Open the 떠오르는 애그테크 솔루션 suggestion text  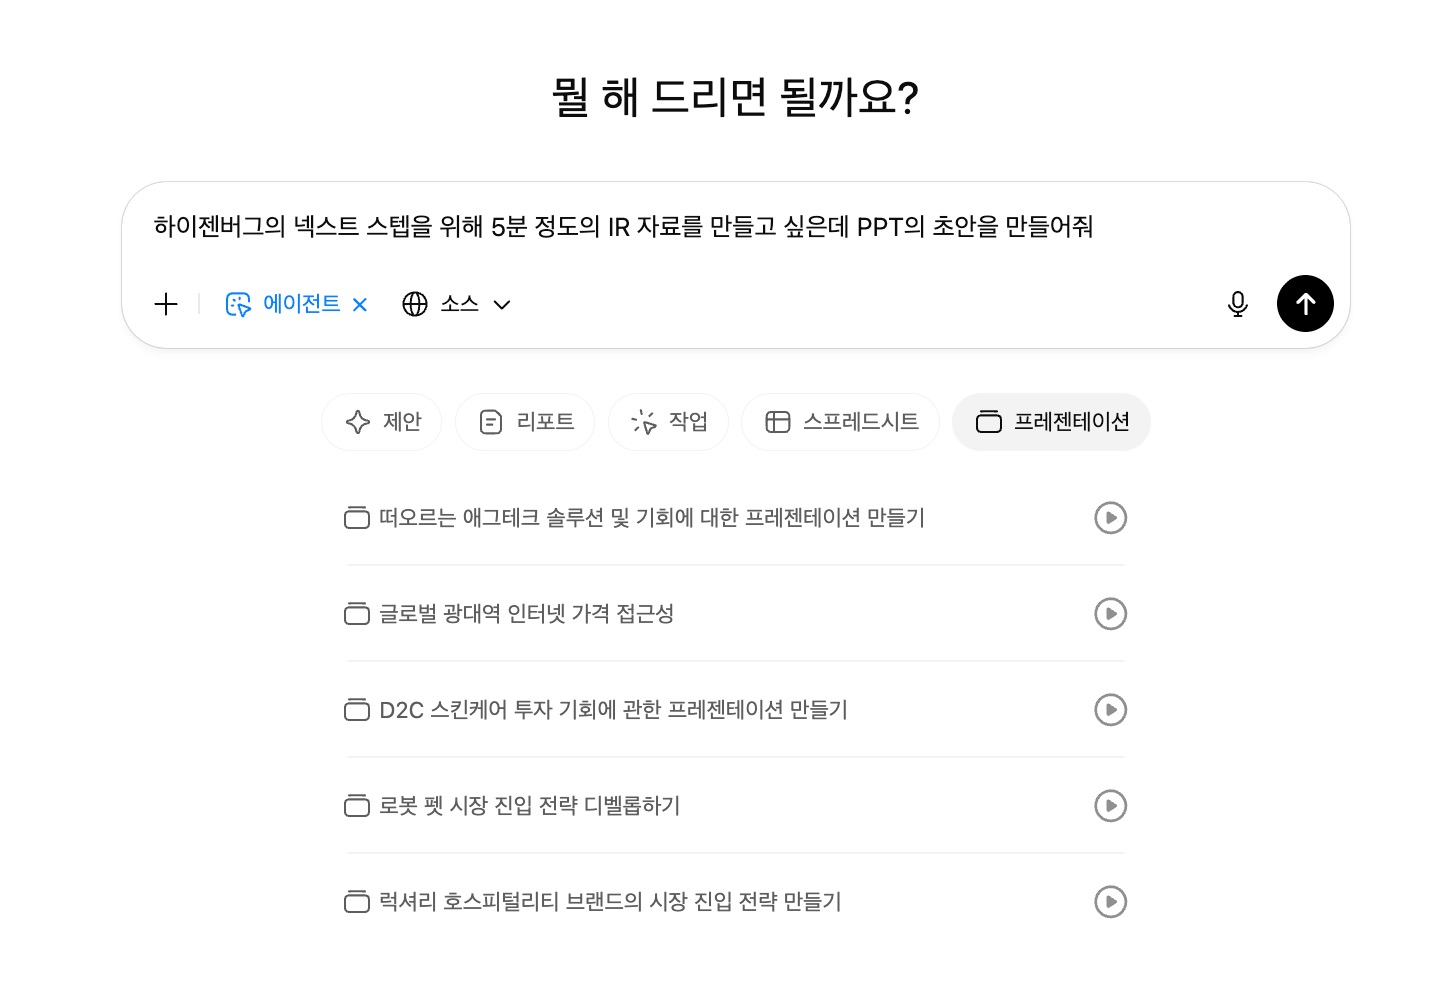click(x=651, y=518)
